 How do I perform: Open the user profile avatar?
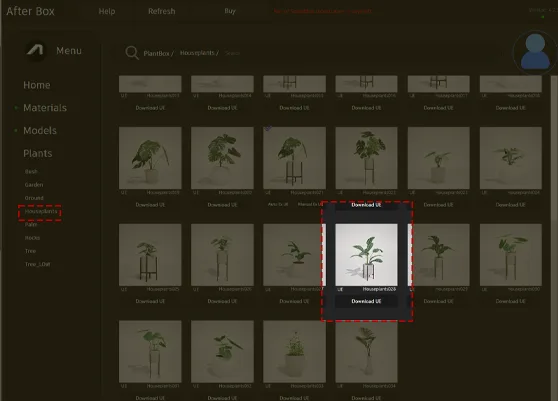535,52
